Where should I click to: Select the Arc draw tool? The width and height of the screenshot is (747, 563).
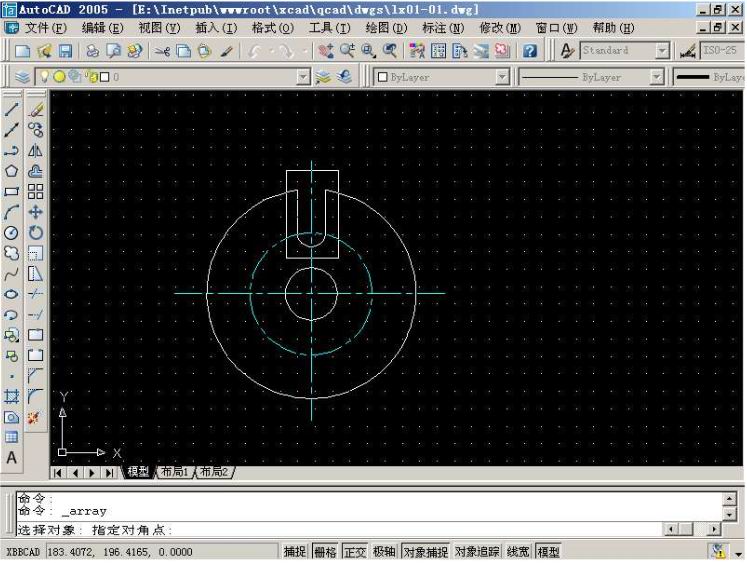point(11,212)
